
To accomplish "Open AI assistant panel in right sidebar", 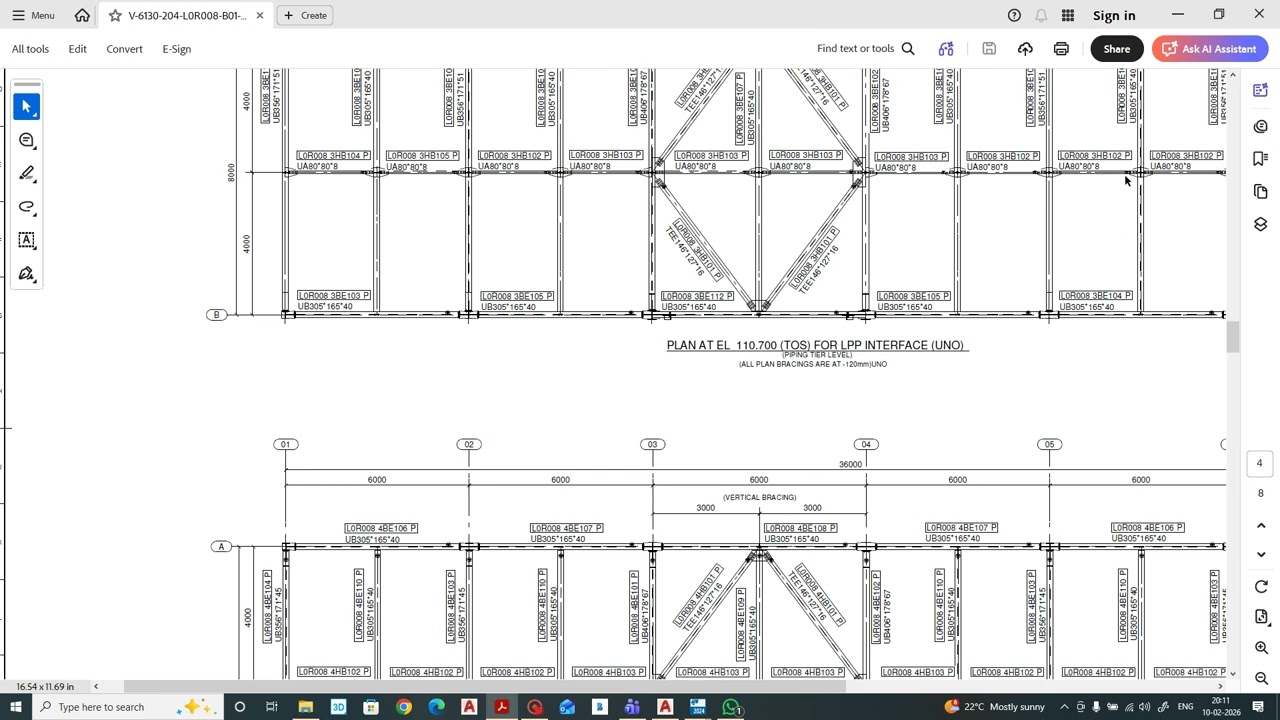I will click(1260, 91).
